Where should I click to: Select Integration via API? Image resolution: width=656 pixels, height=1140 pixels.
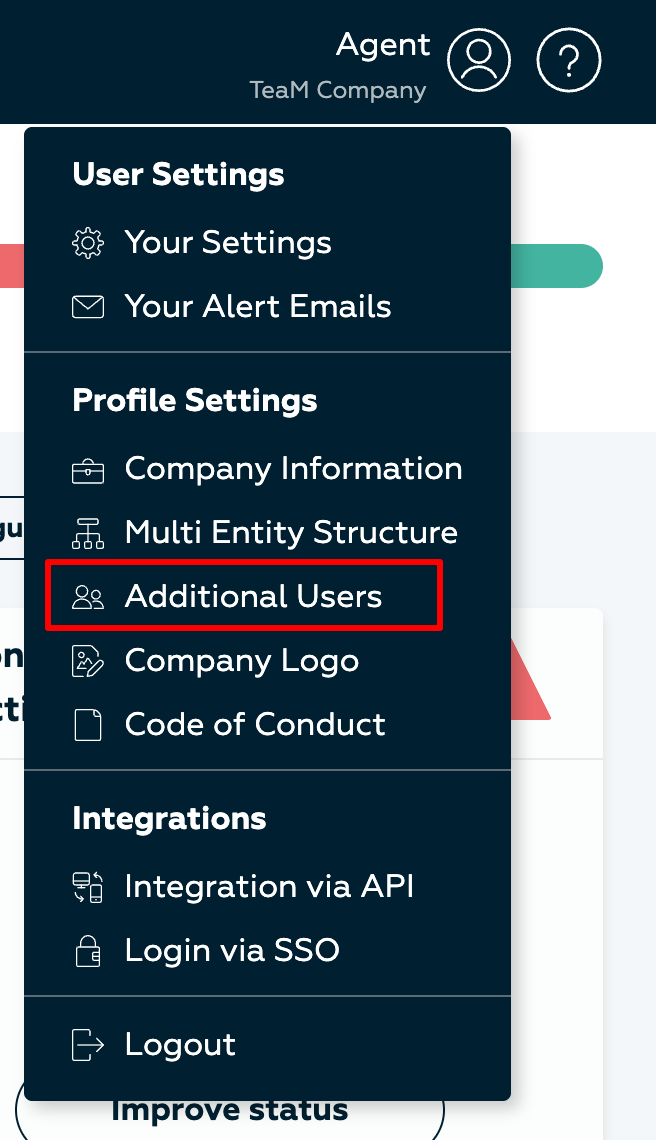[269, 887]
